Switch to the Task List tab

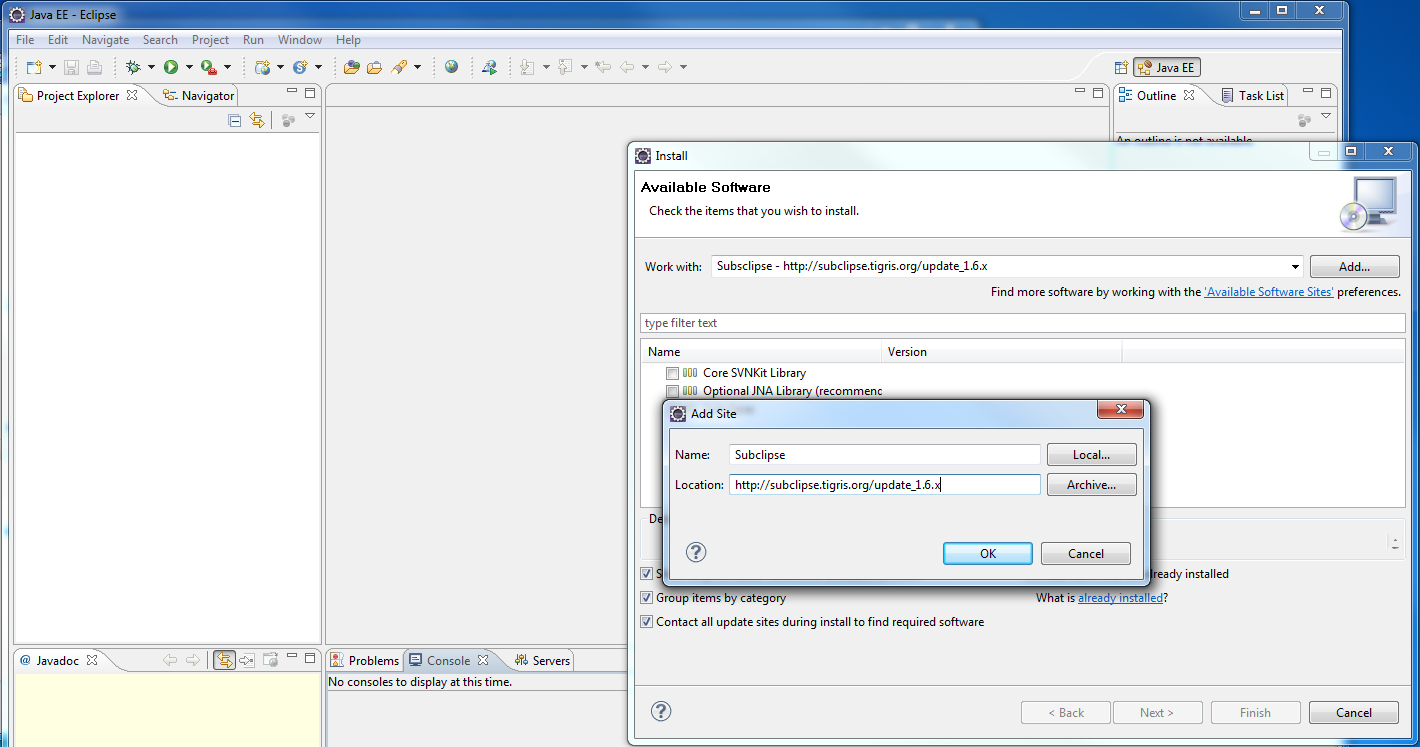click(1252, 96)
